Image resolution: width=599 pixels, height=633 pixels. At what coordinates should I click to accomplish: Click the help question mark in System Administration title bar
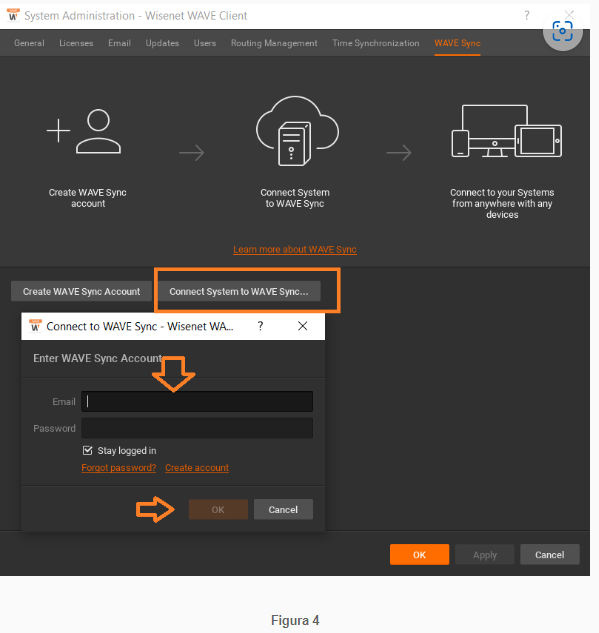pos(527,15)
